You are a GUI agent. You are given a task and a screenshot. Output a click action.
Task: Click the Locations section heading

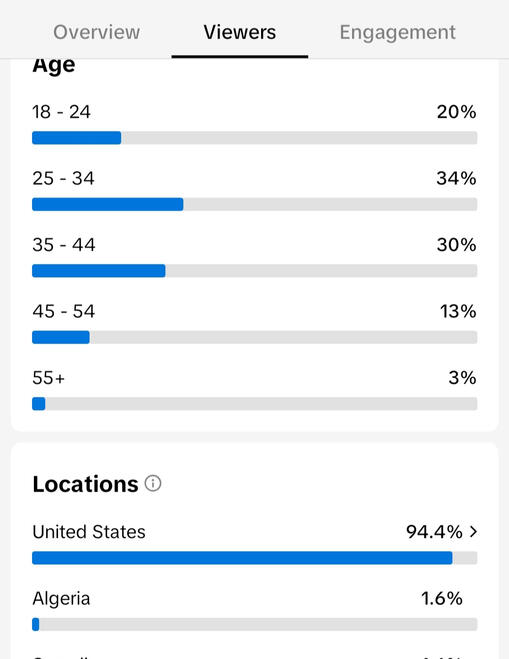(x=85, y=484)
